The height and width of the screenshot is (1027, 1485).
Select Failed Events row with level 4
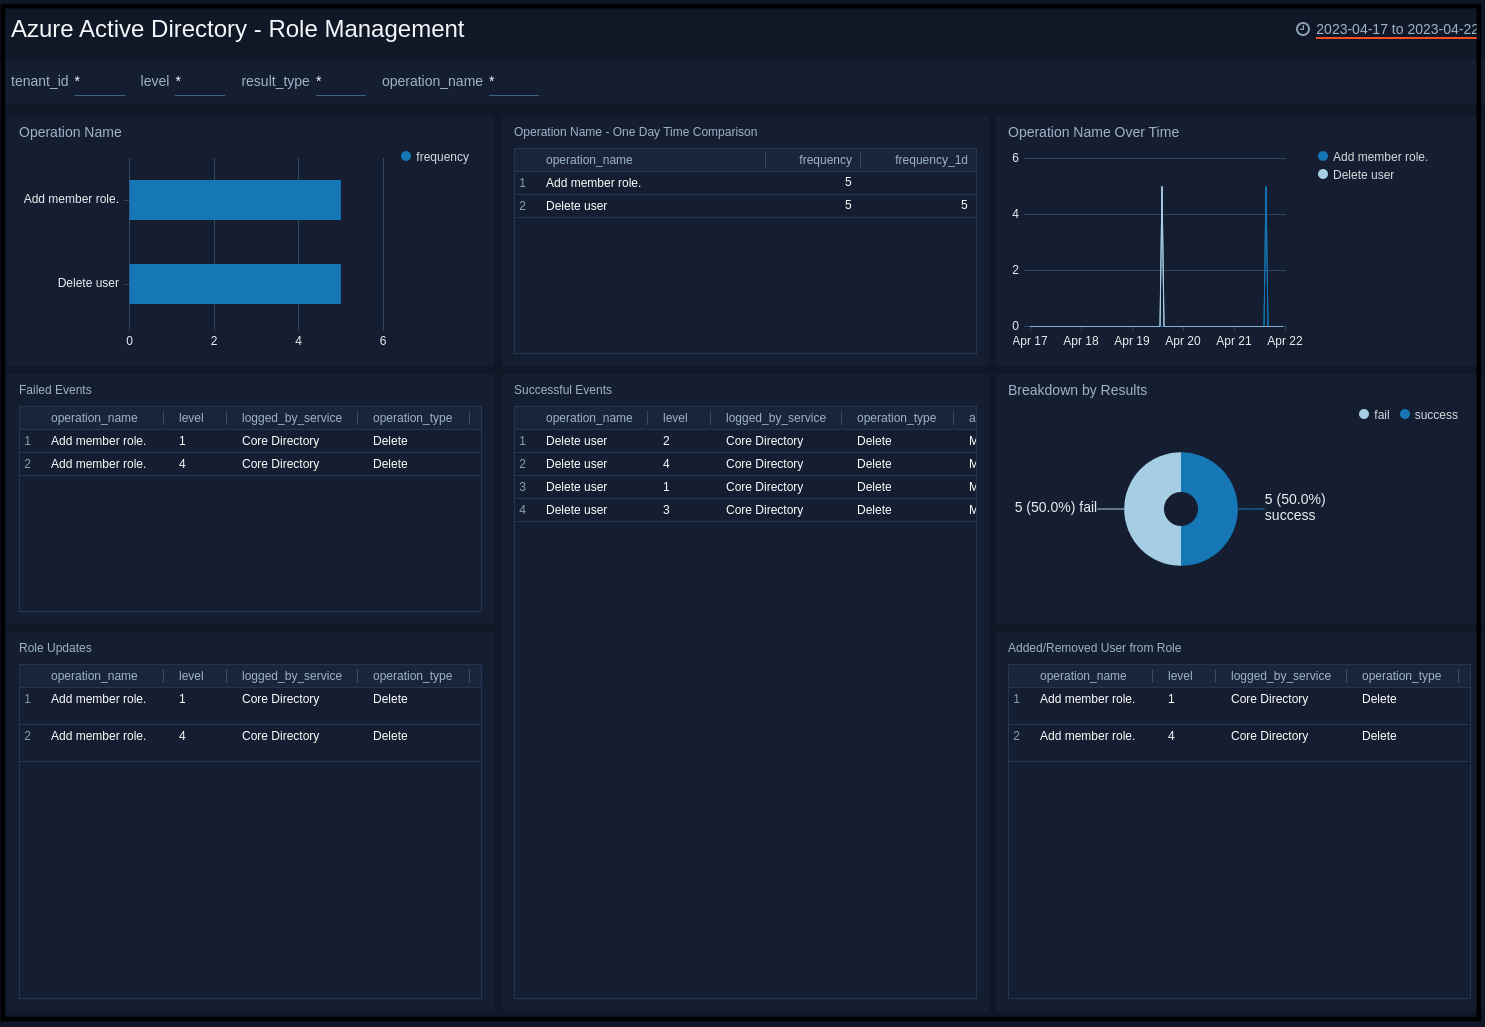click(250, 464)
